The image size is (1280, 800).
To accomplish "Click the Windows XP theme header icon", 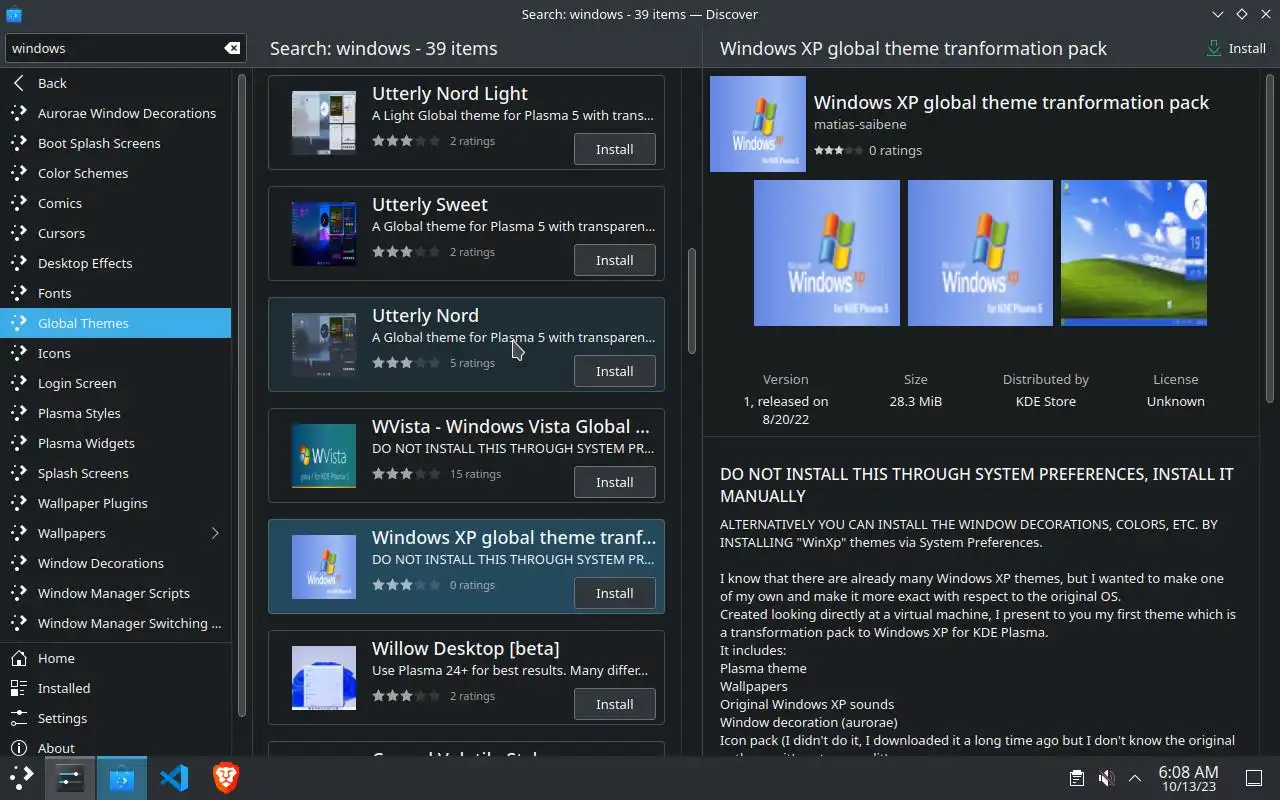I will (x=758, y=124).
